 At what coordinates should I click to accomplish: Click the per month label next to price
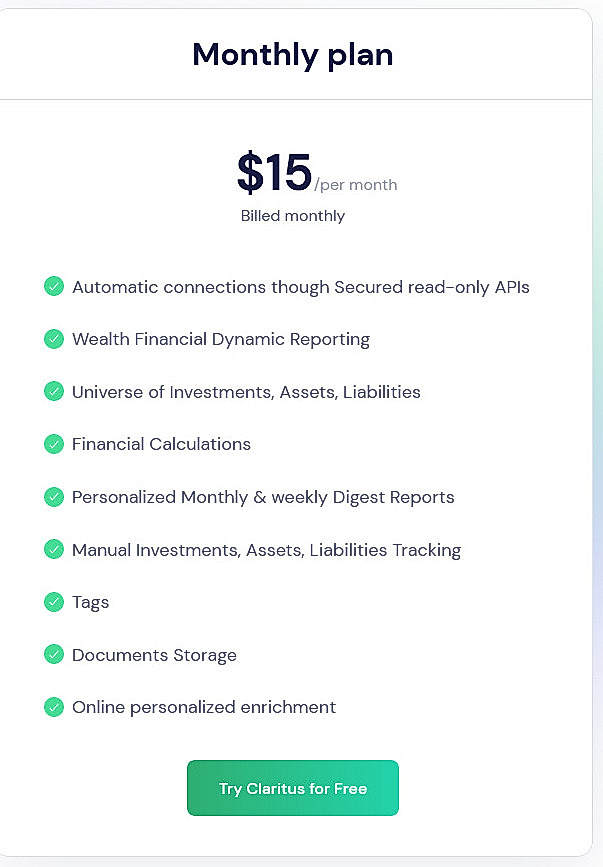(x=356, y=185)
